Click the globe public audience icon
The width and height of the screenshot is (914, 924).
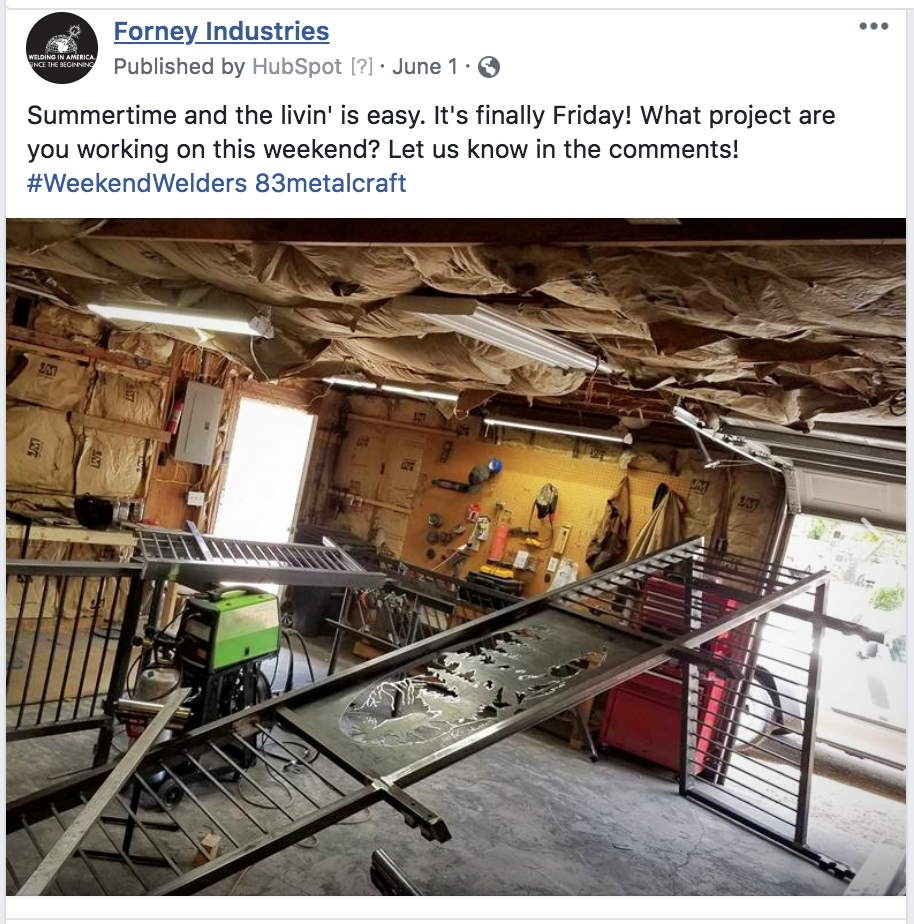[x=489, y=67]
